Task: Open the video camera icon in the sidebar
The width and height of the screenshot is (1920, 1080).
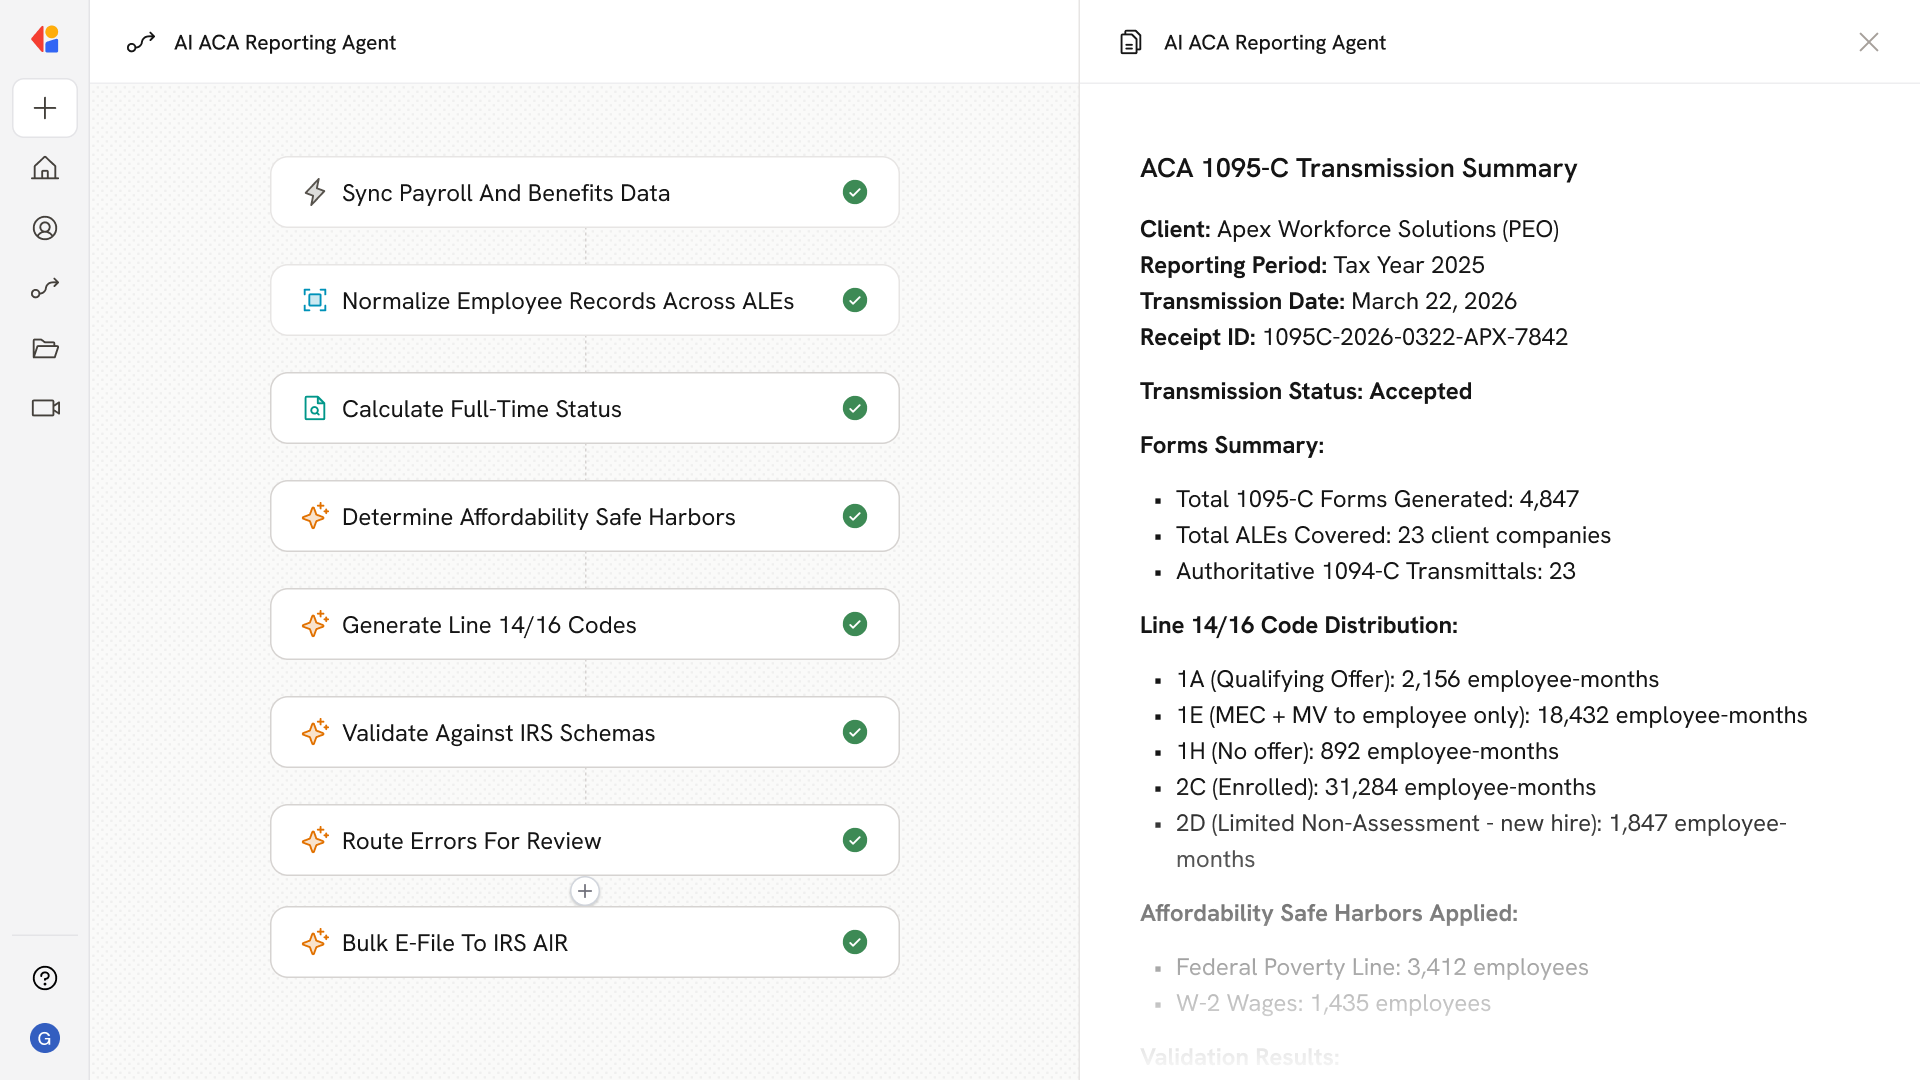Action: pos(45,408)
